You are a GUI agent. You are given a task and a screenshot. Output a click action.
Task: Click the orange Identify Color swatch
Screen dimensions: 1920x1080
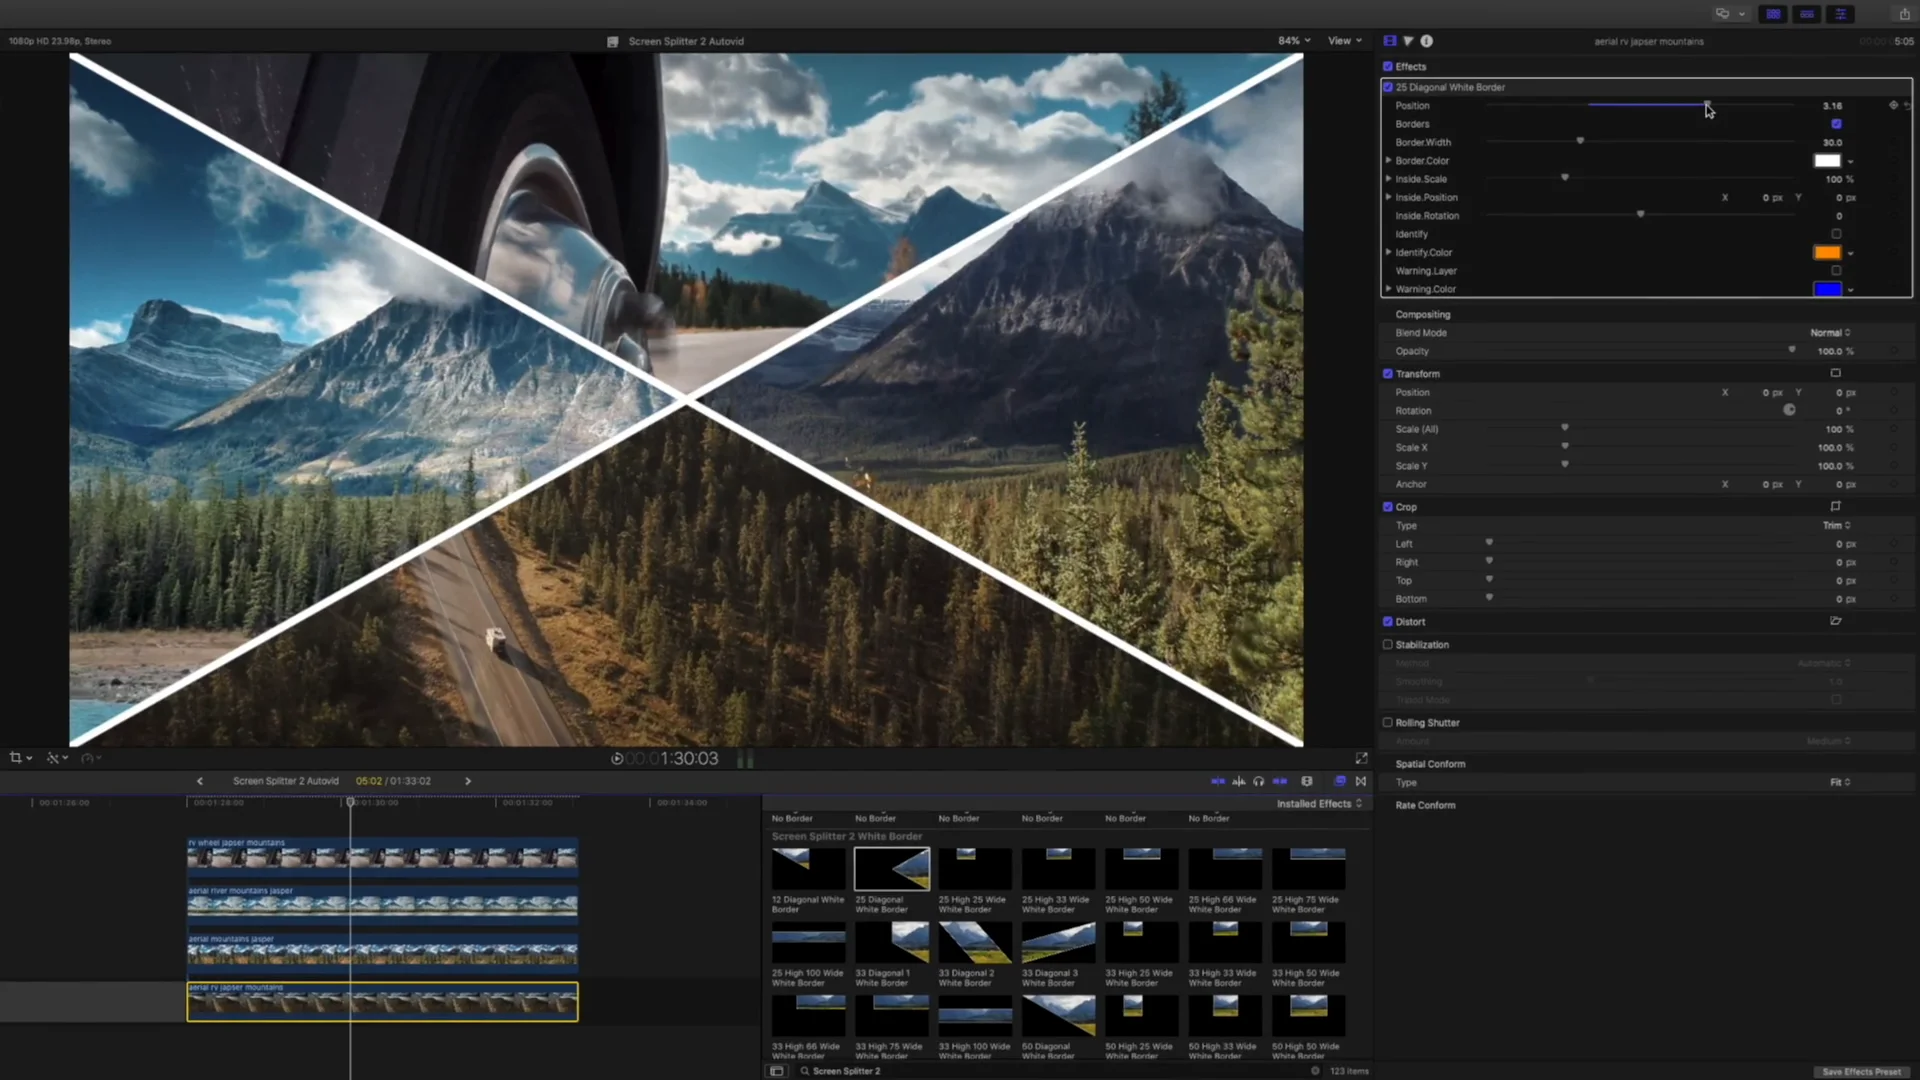click(1827, 252)
